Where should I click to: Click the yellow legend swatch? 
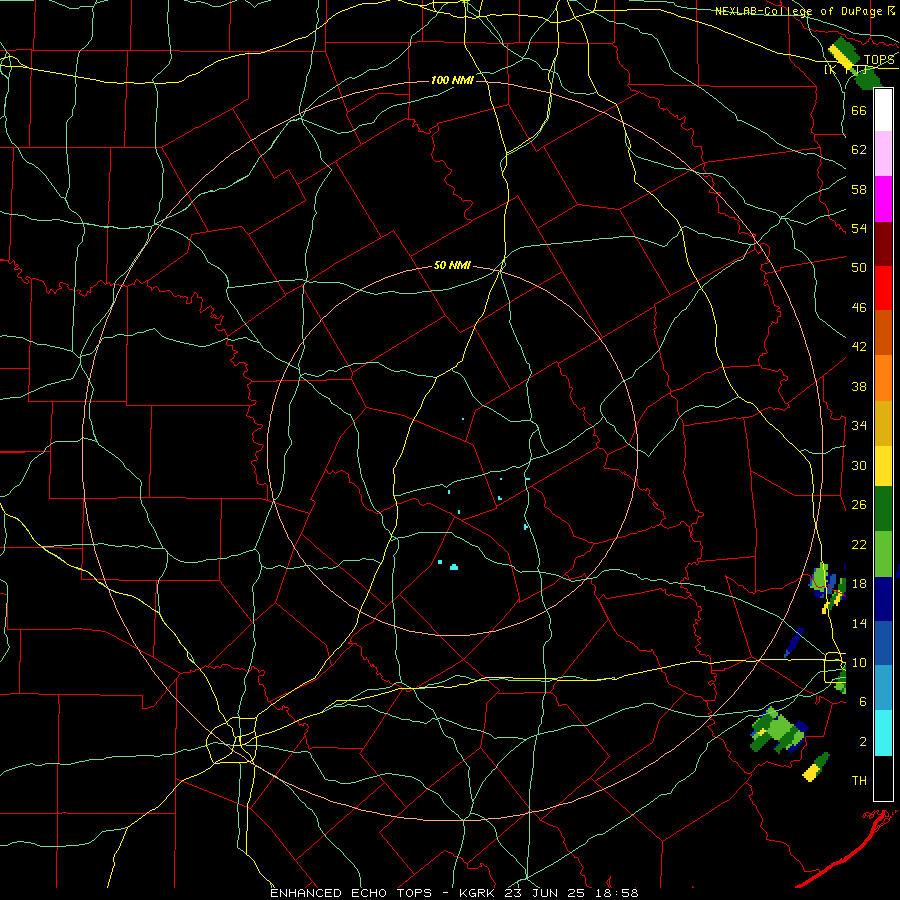click(x=883, y=466)
